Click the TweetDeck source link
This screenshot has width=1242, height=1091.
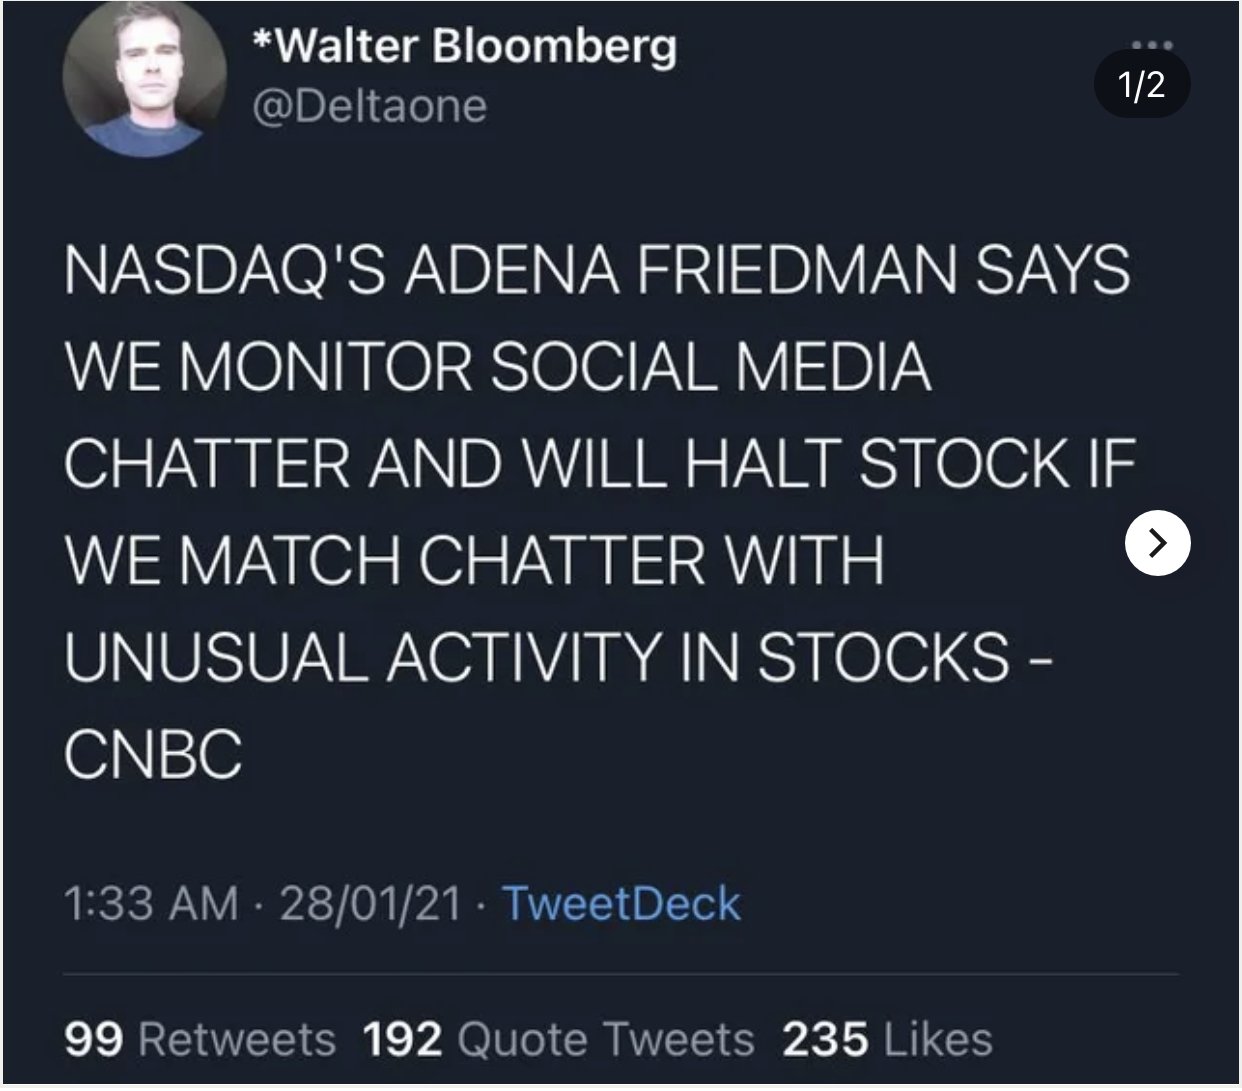621,904
